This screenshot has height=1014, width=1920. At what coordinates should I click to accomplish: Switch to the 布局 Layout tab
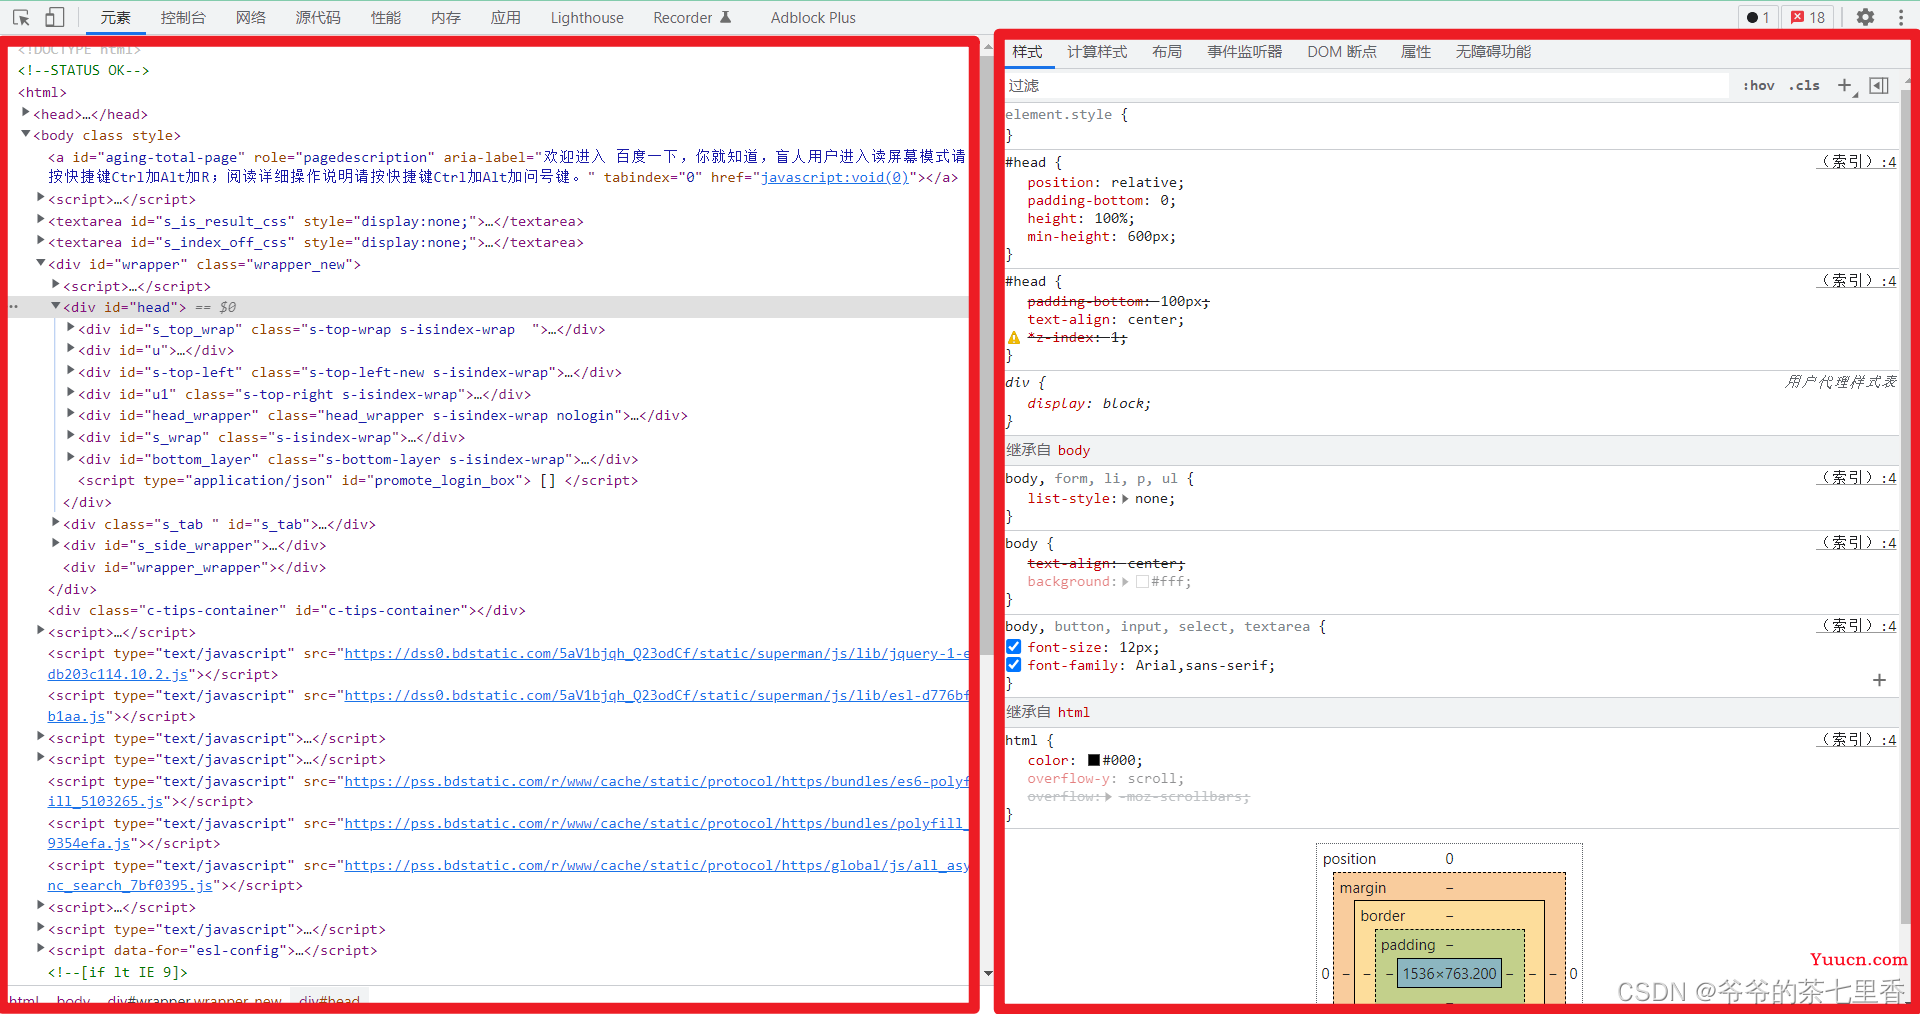1167,52
